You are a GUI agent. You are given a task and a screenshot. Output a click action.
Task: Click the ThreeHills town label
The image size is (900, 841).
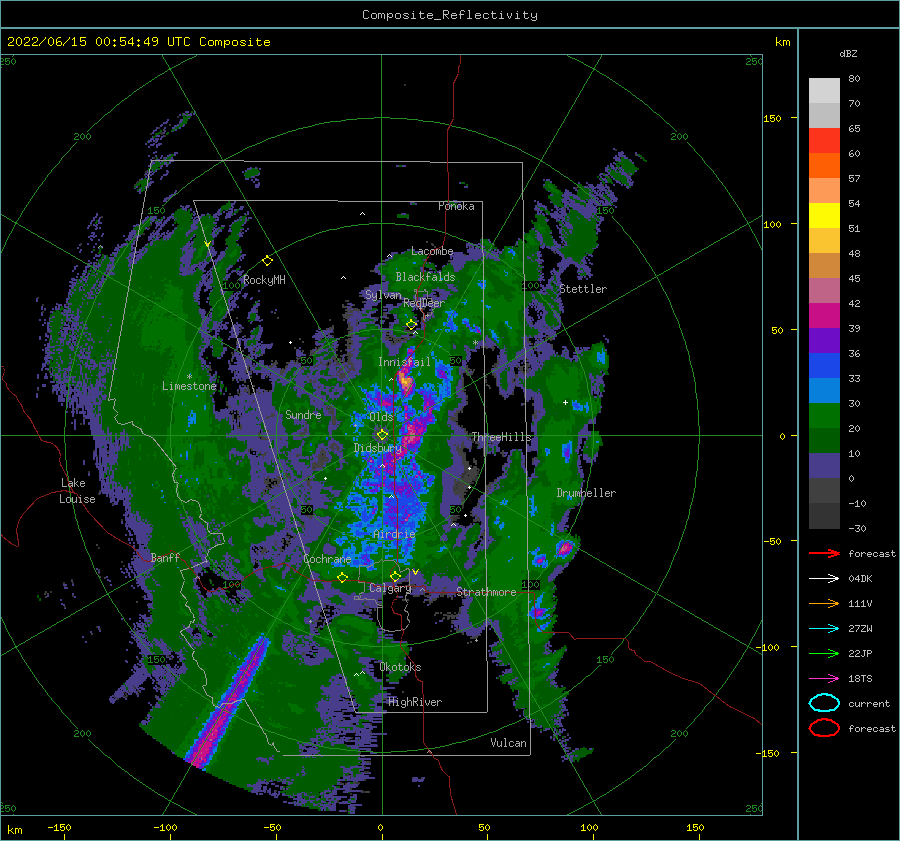pyautogui.click(x=501, y=437)
